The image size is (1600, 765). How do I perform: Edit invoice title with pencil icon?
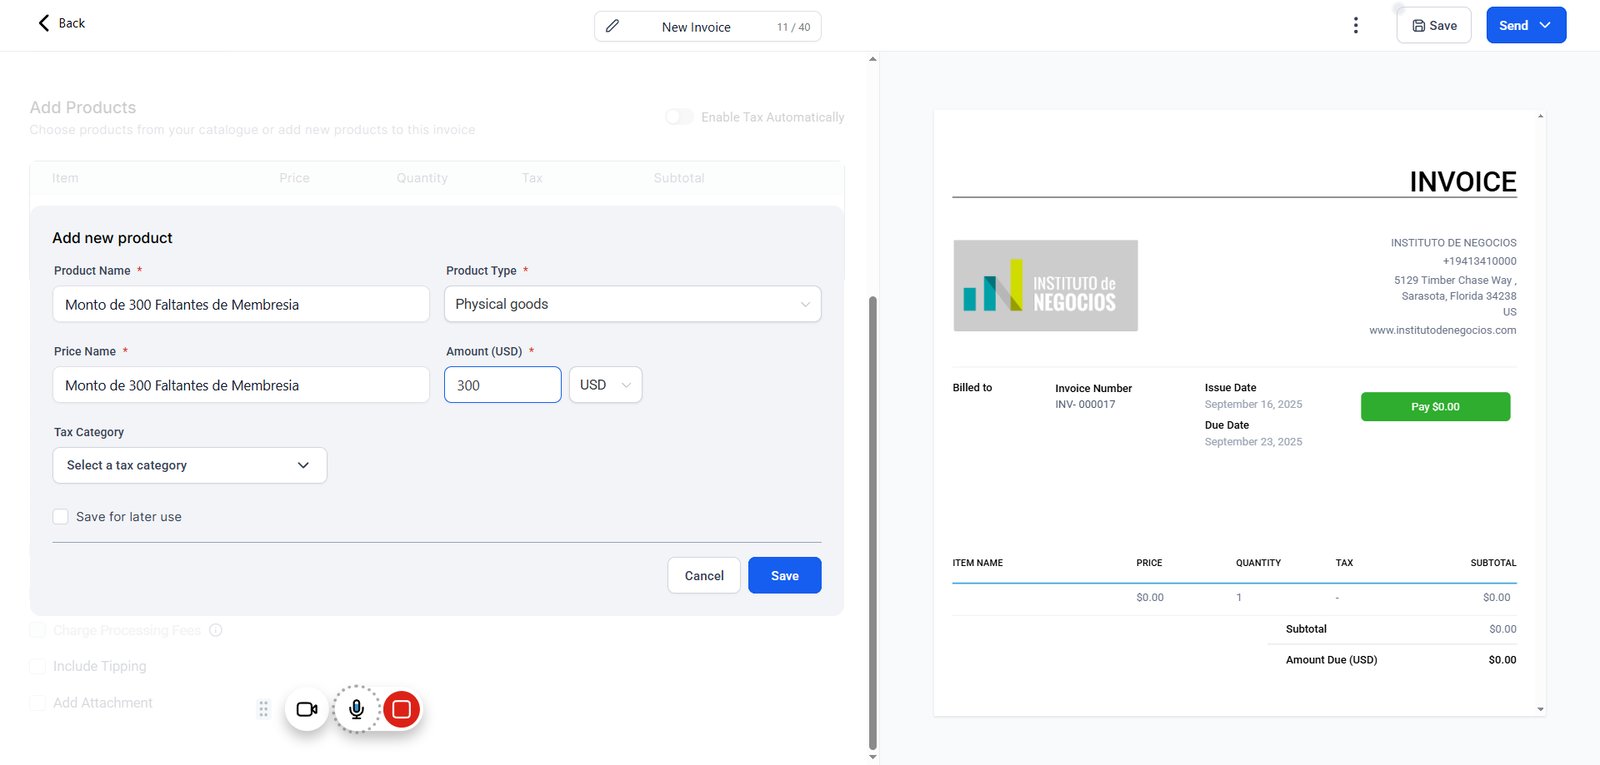(613, 26)
